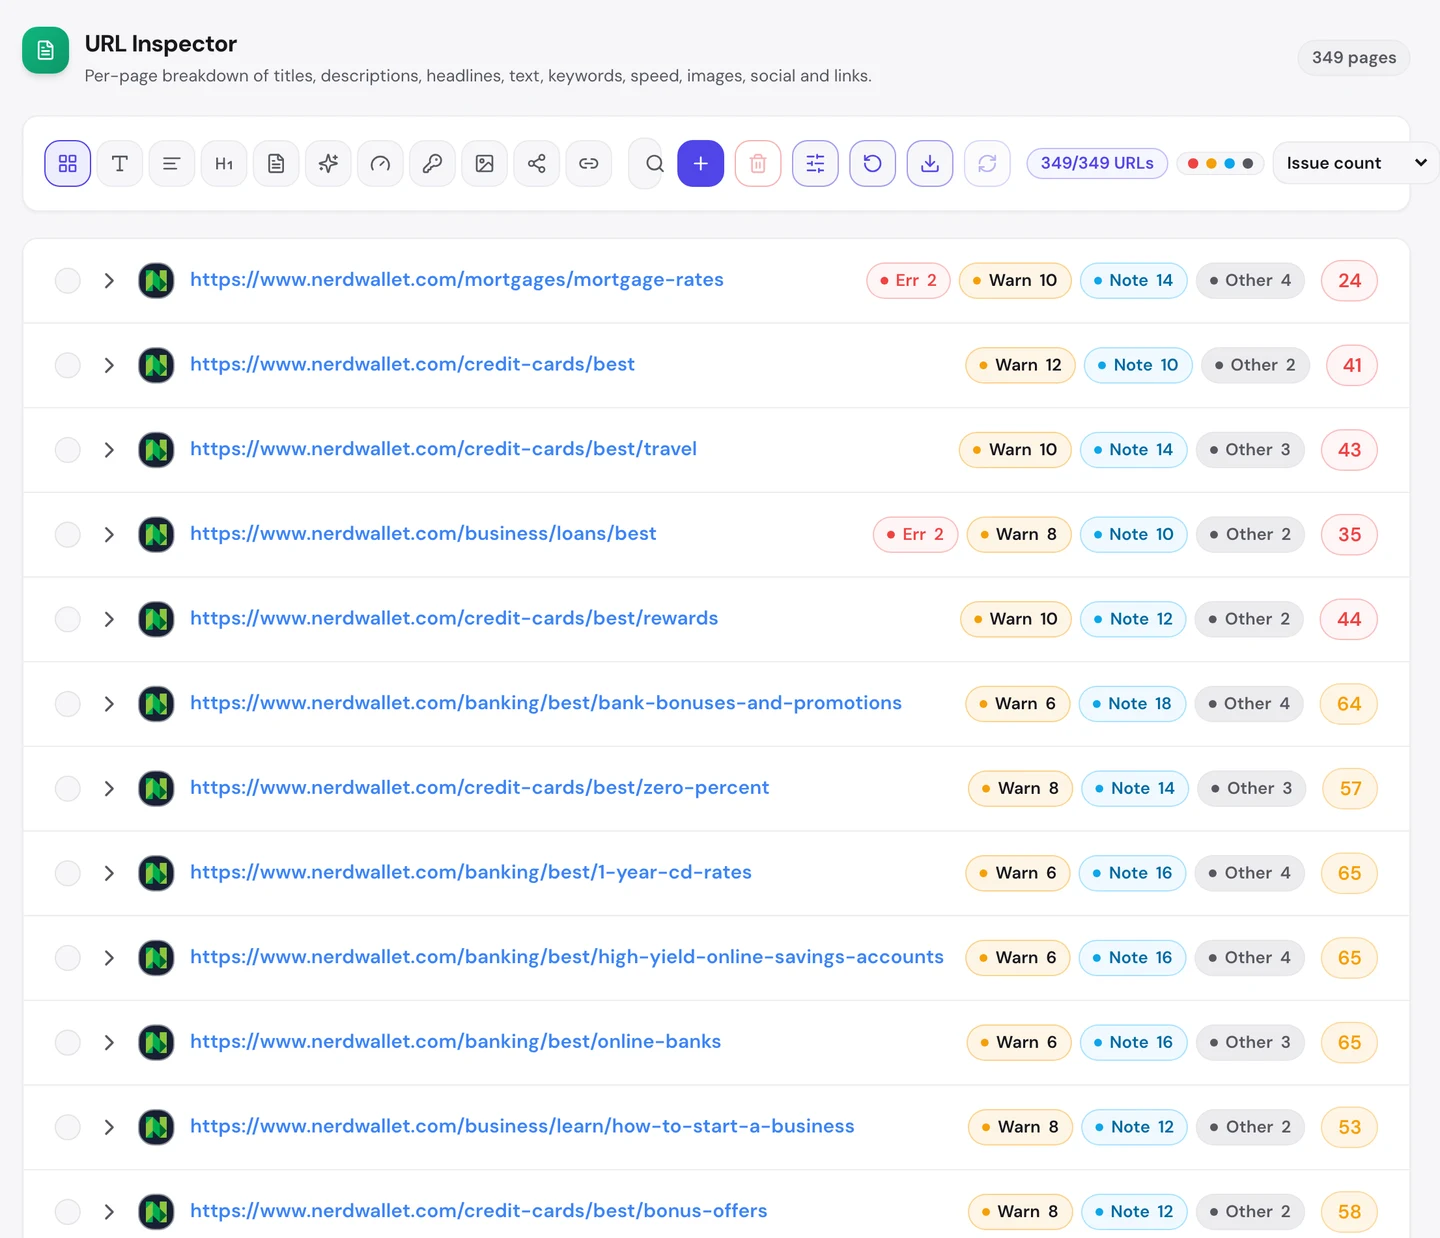Open the credit-cards/best/travel URL link
The image size is (1440, 1238).
(x=443, y=449)
